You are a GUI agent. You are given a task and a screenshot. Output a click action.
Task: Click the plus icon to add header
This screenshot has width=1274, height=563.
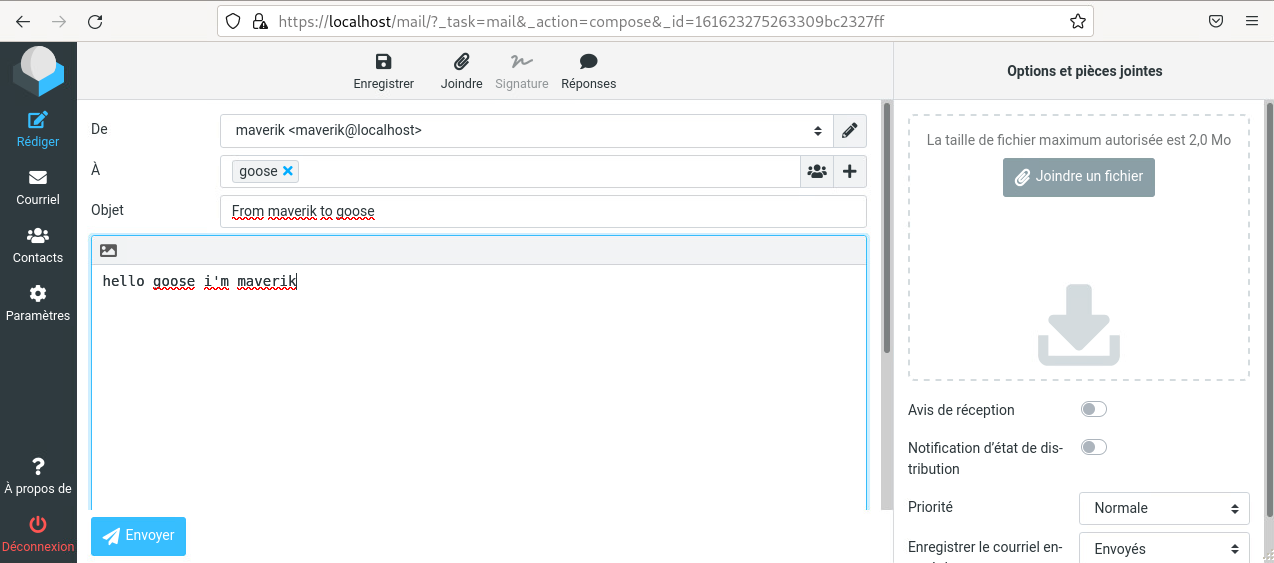pyautogui.click(x=849, y=171)
